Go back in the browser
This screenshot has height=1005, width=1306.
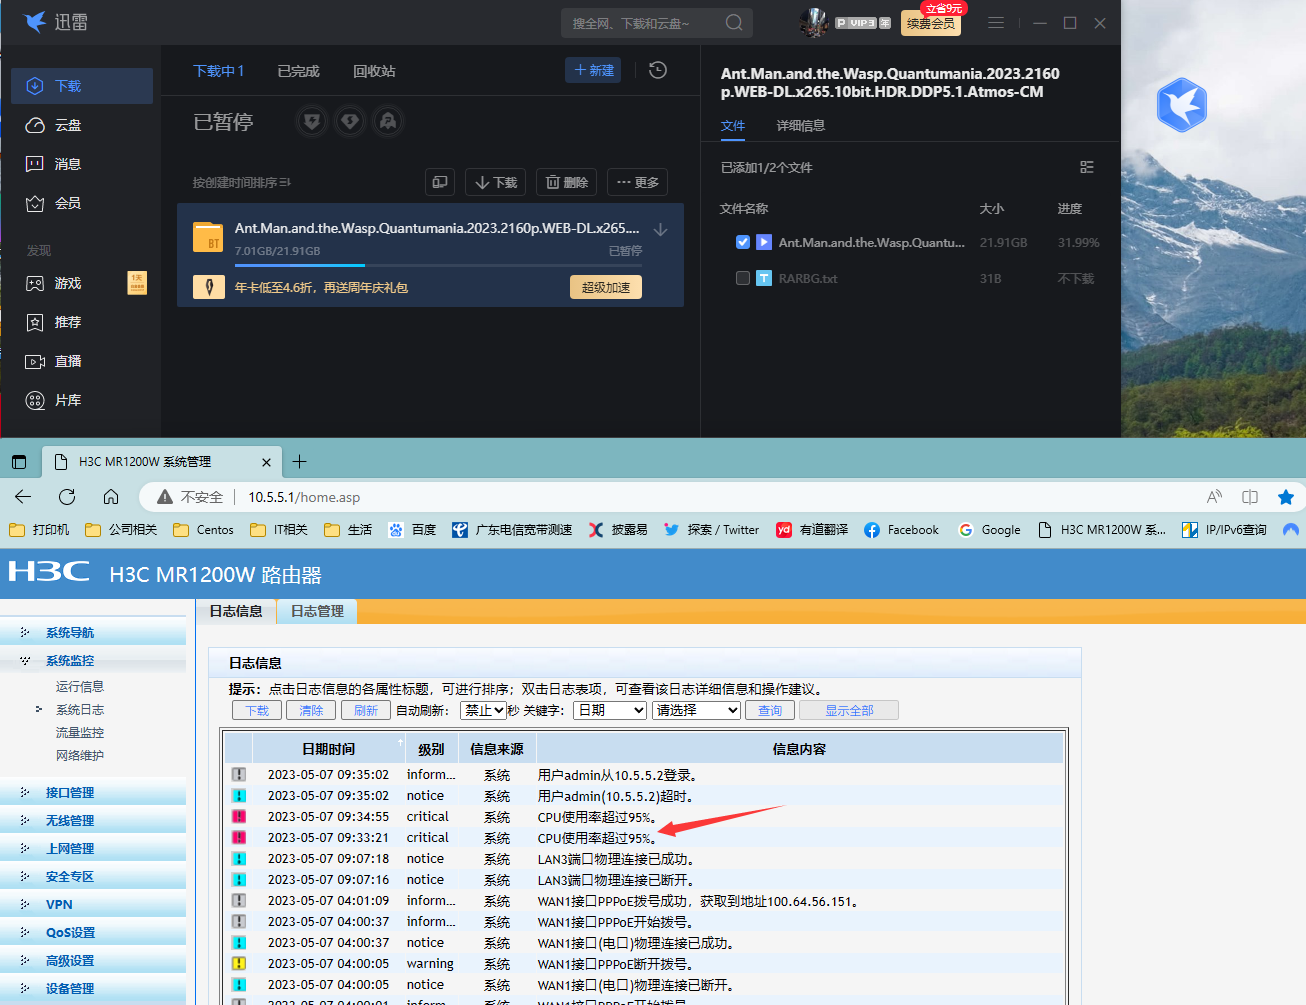click(x=23, y=497)
